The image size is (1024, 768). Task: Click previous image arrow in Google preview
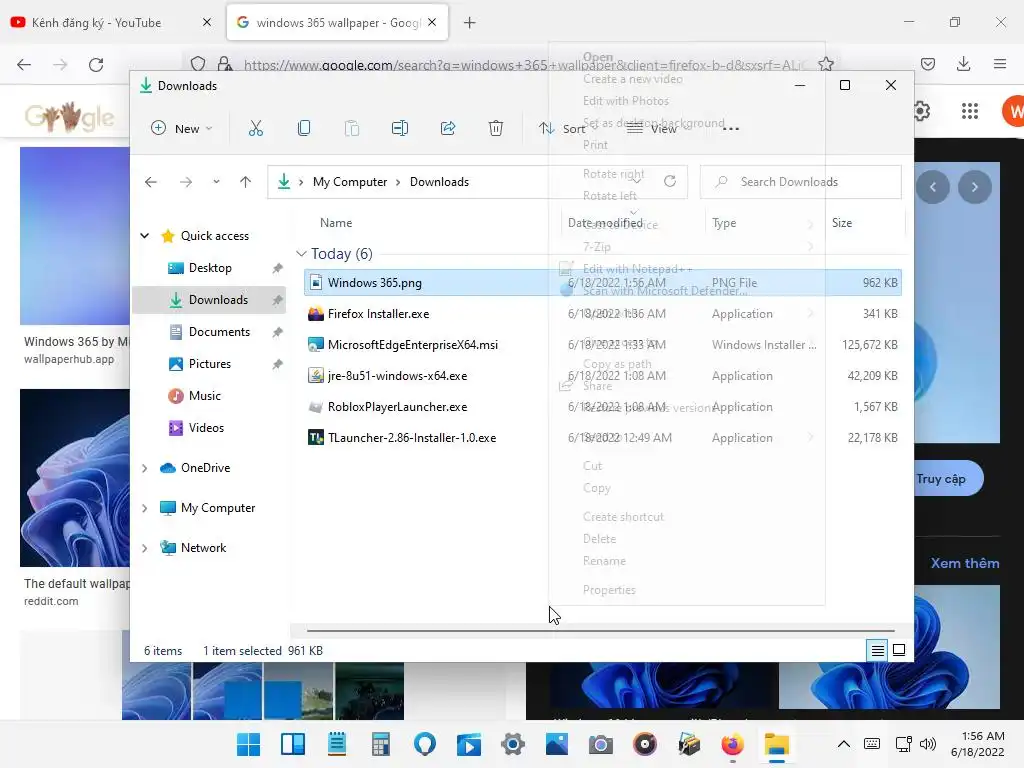point(933,187)
